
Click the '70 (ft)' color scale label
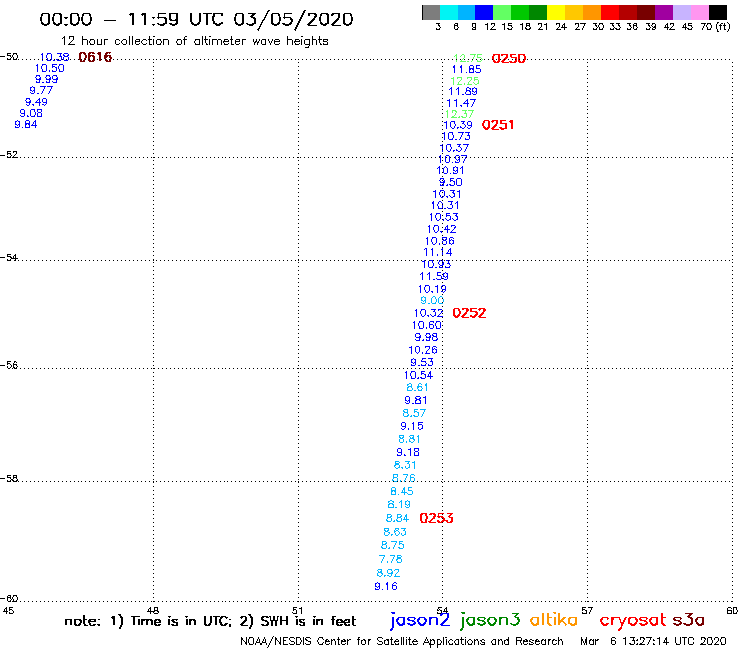tap(715, 27)
